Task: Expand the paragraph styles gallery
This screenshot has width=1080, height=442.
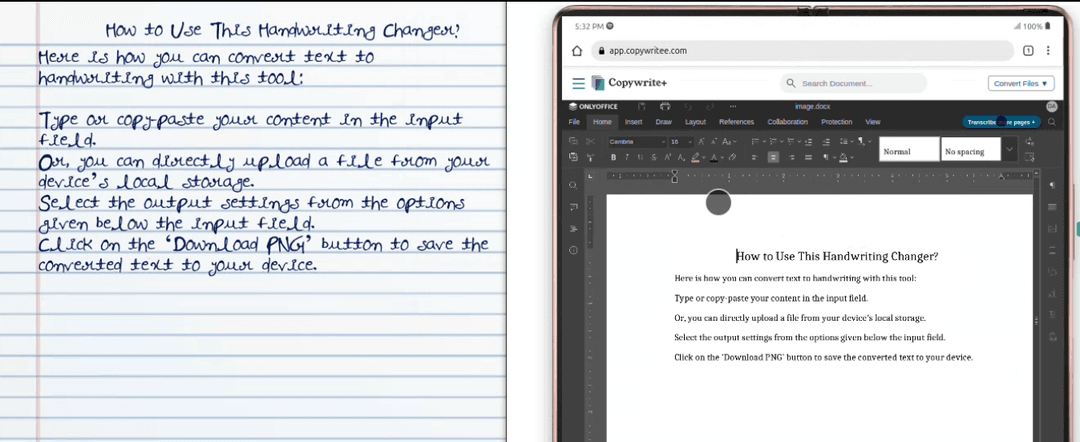Action: click(x=1010, y=149)
